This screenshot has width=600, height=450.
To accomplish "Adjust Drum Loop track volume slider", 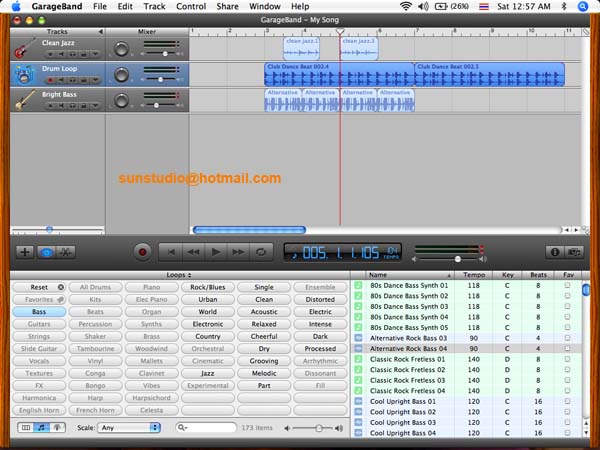I will pos(161,79).
